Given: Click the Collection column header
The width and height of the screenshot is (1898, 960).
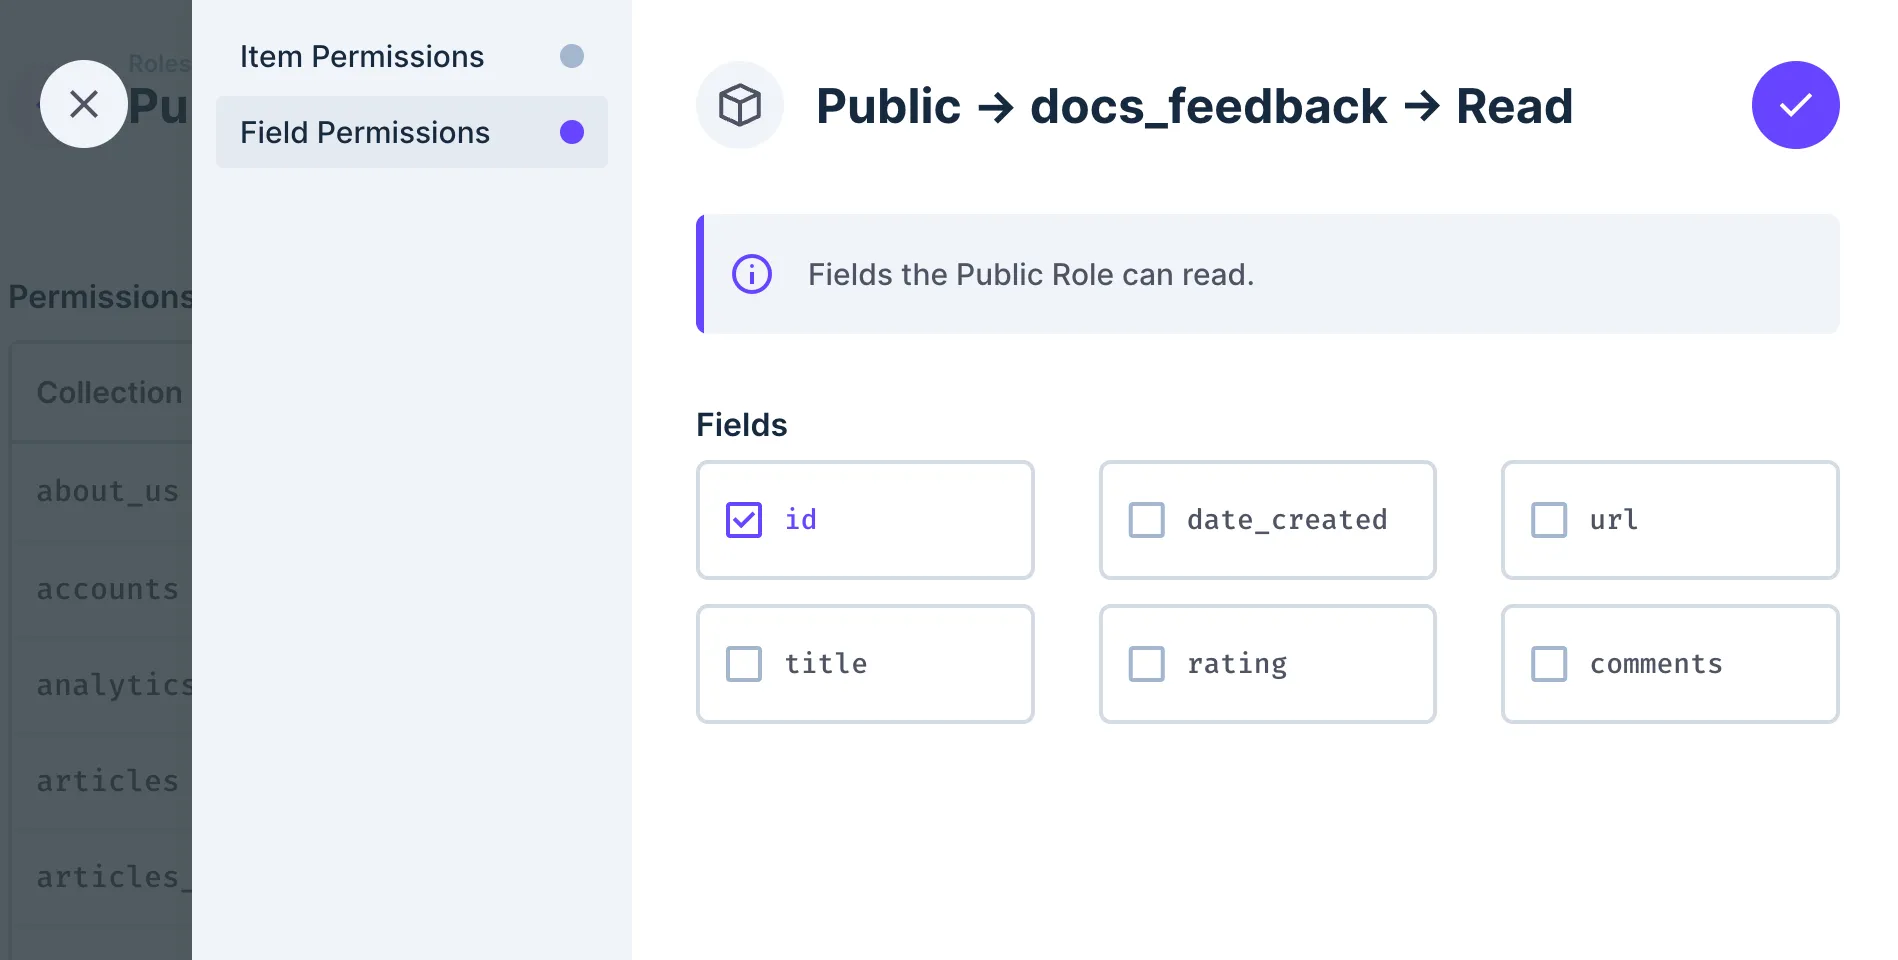Looking at the screenshot, I should [109, 392].
